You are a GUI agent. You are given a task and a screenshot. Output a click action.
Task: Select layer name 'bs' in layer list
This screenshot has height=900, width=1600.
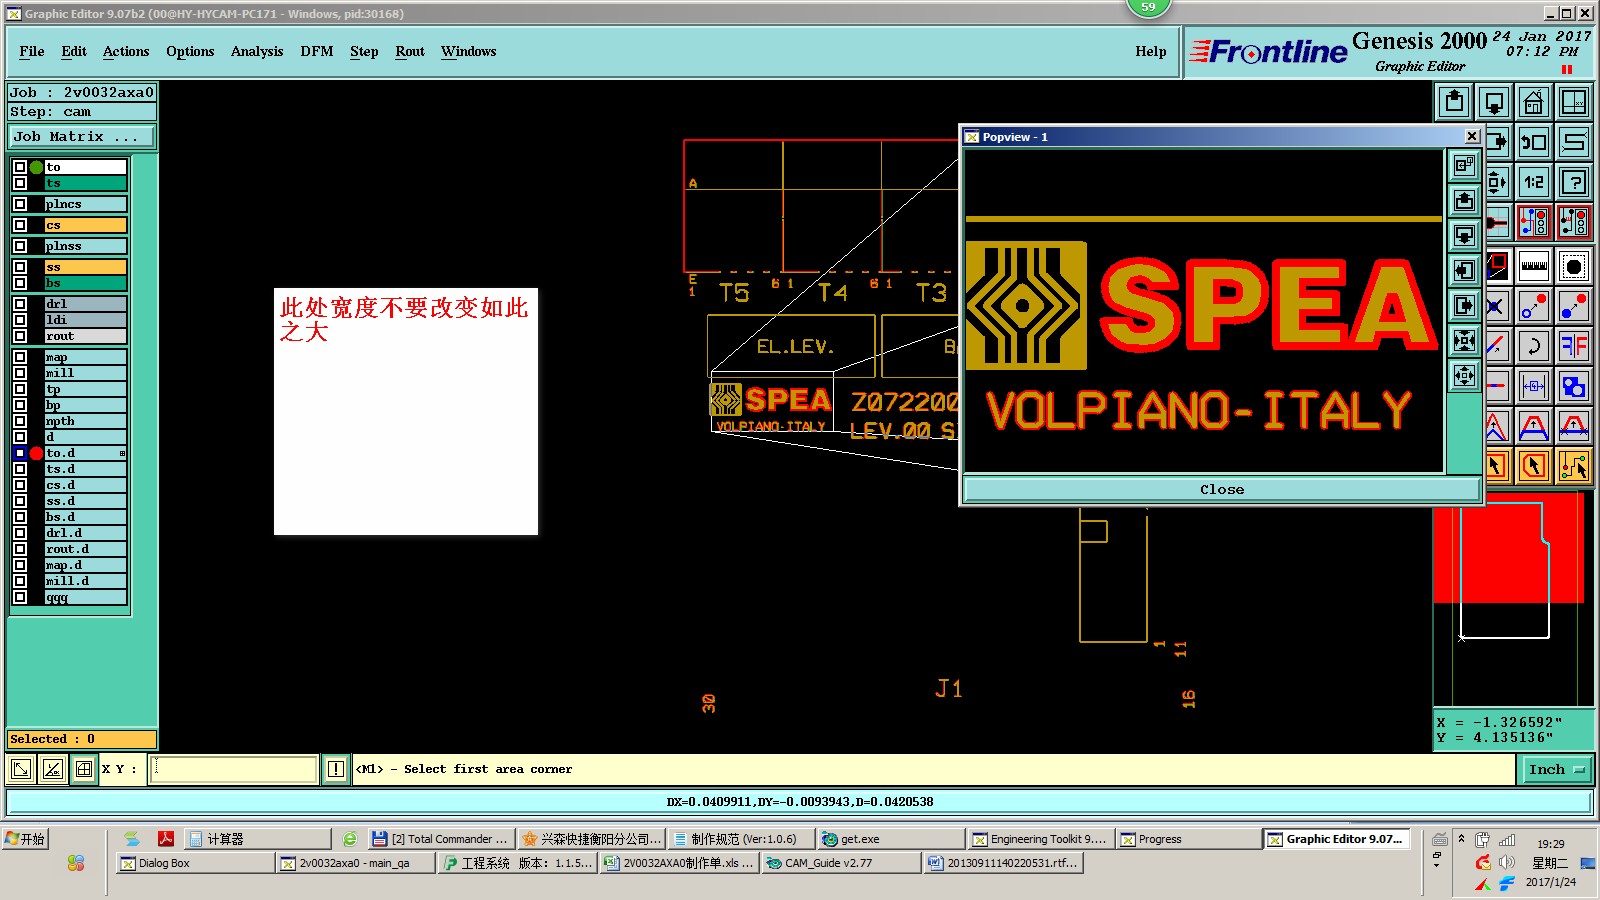[86, 283]
